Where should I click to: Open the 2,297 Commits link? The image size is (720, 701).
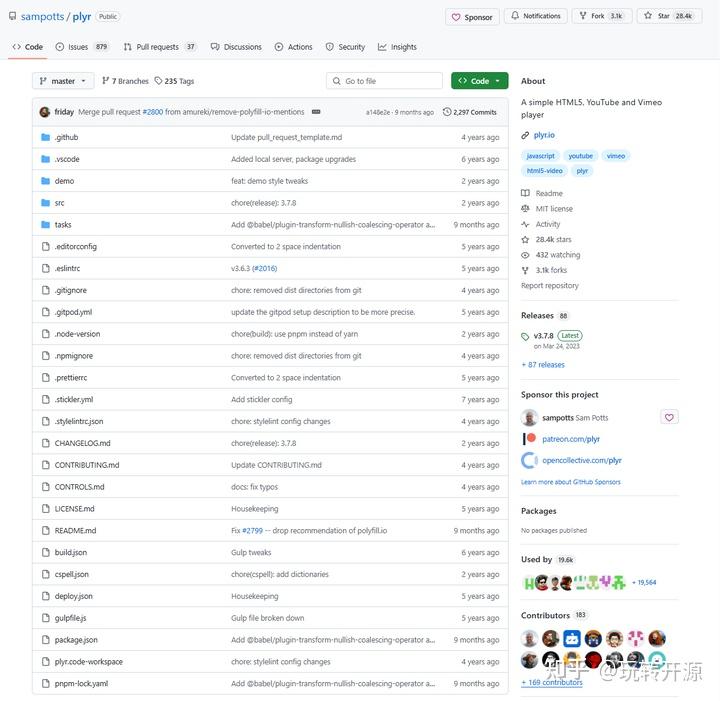pos(470,112)
